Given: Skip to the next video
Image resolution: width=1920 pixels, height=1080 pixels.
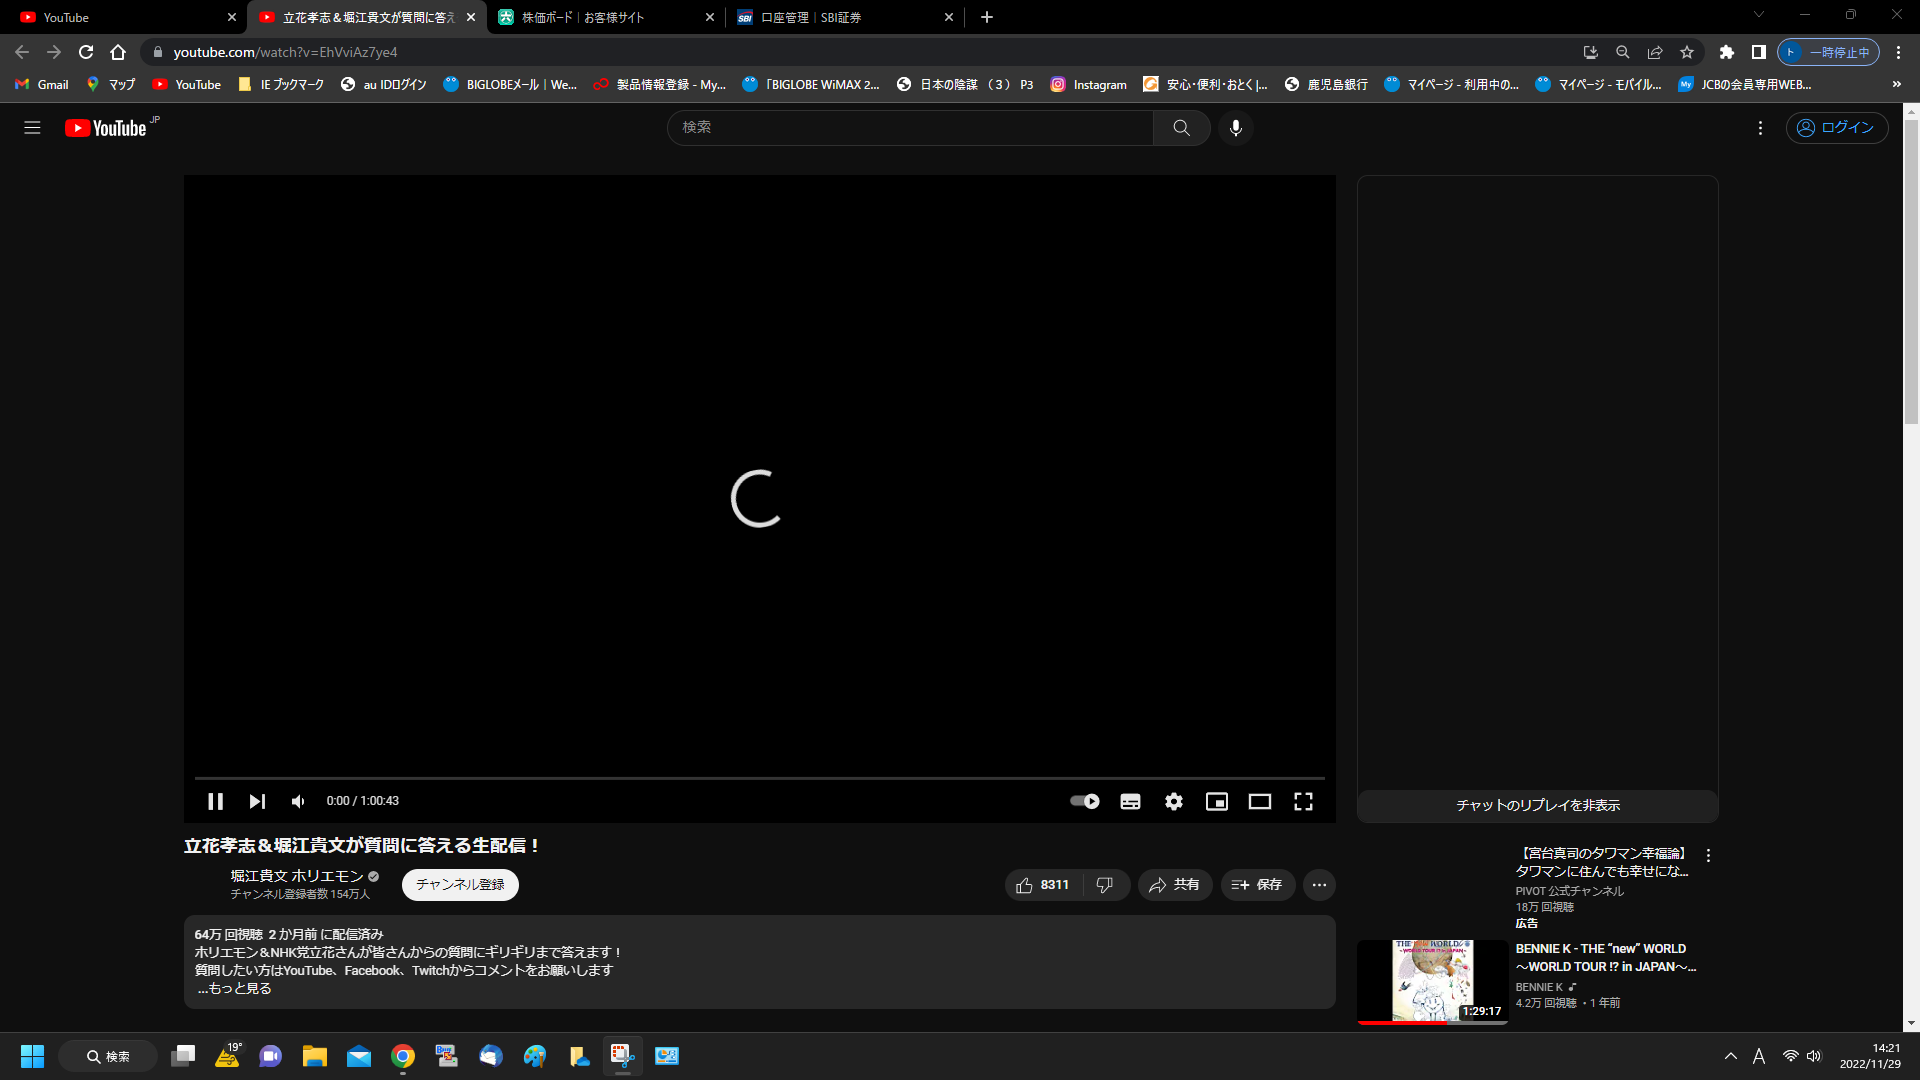Looking at the screenshot, I should click(x=257, y=801).
